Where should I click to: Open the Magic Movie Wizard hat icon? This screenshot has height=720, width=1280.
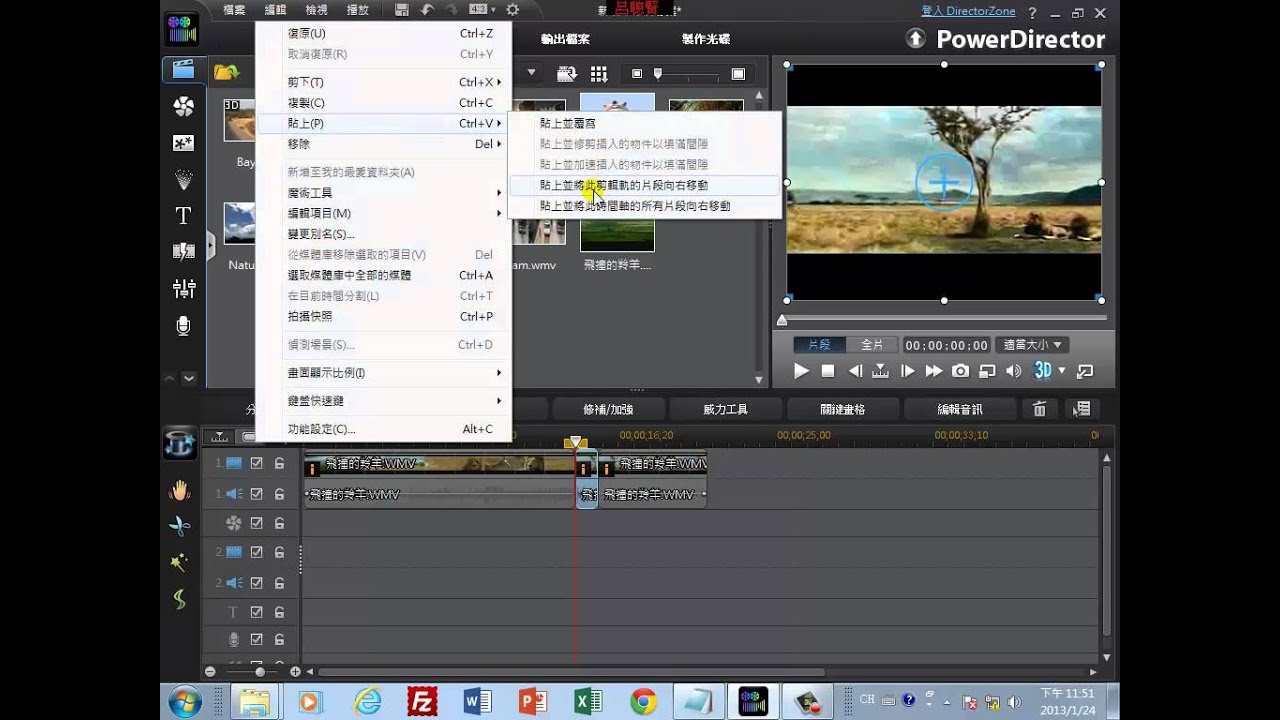coord(180,445)
